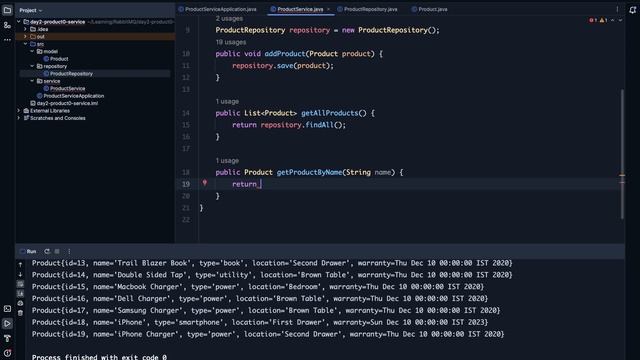Stop the running process button

click(57, 251)
